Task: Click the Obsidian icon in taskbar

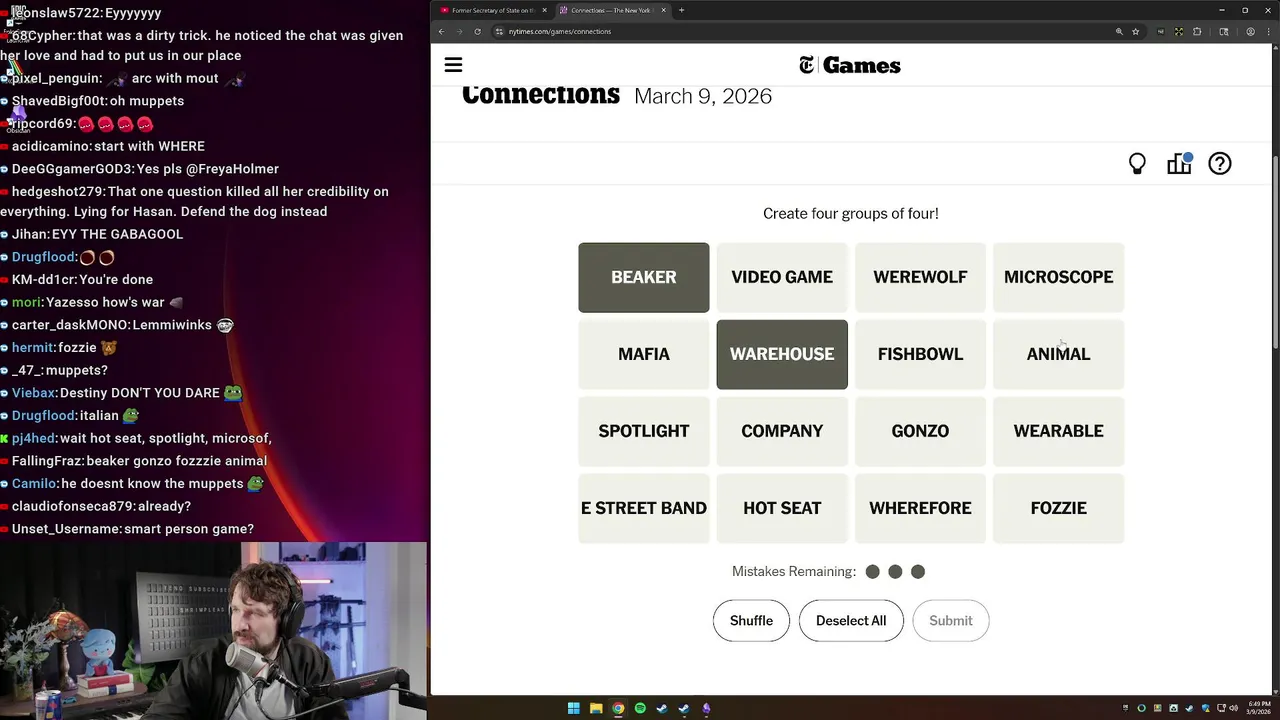Action: click(706, 708)
